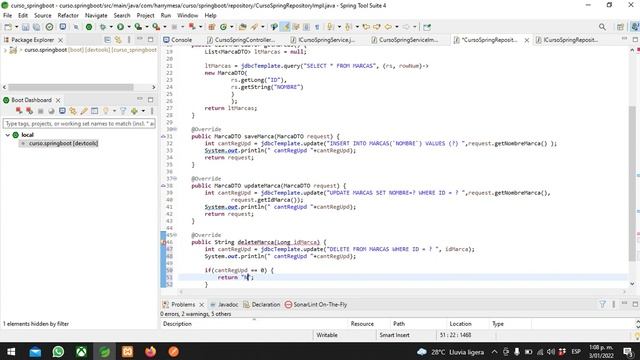Toggle the filter funnel in Boot Dashboard

tap(123, 111)
